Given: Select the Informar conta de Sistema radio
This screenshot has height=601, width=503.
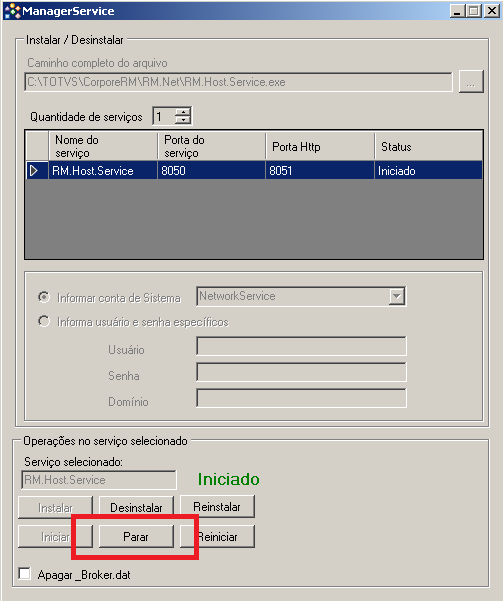Looking at the screenshot, I should click(x=44, y=297).
